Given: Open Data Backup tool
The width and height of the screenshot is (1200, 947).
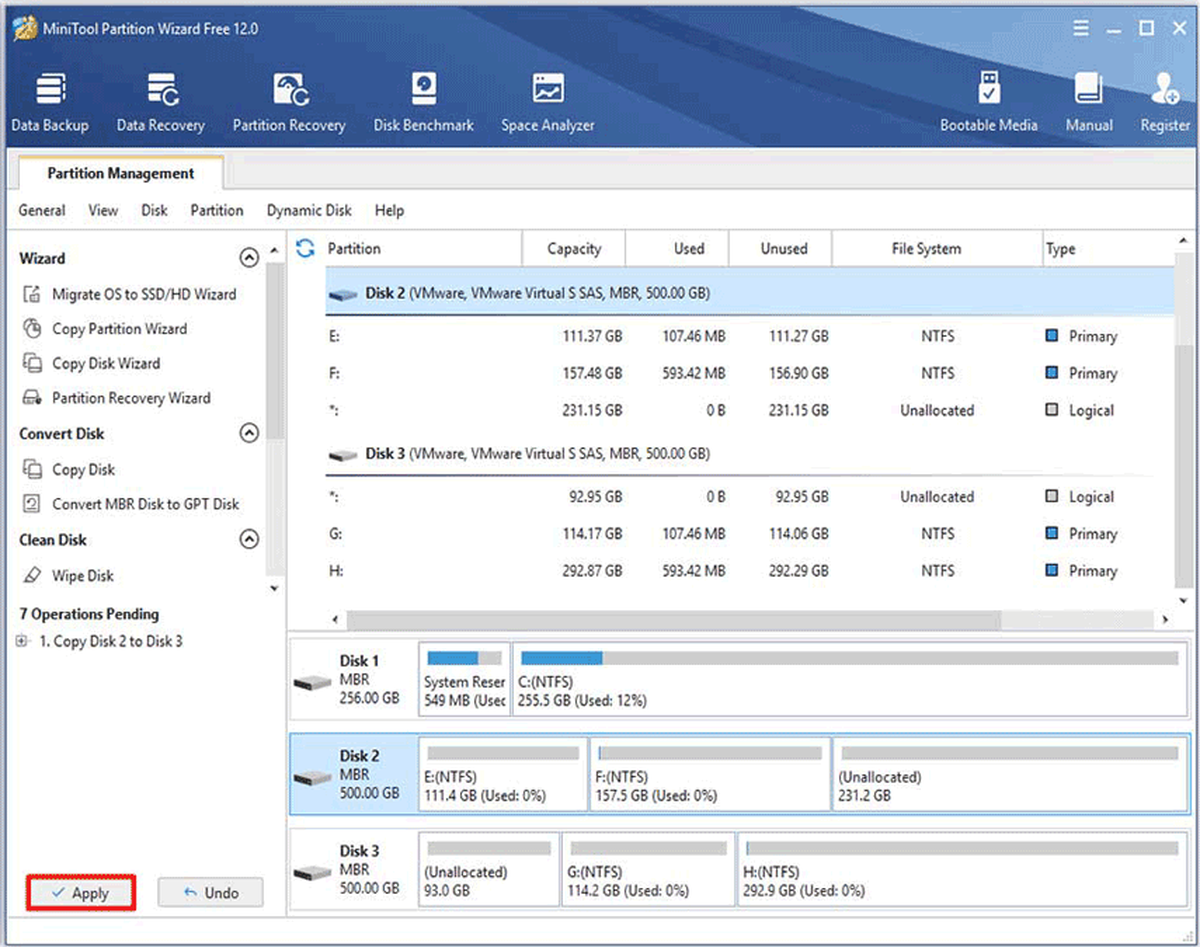Looking at the screenshot, I should (50, 102).
